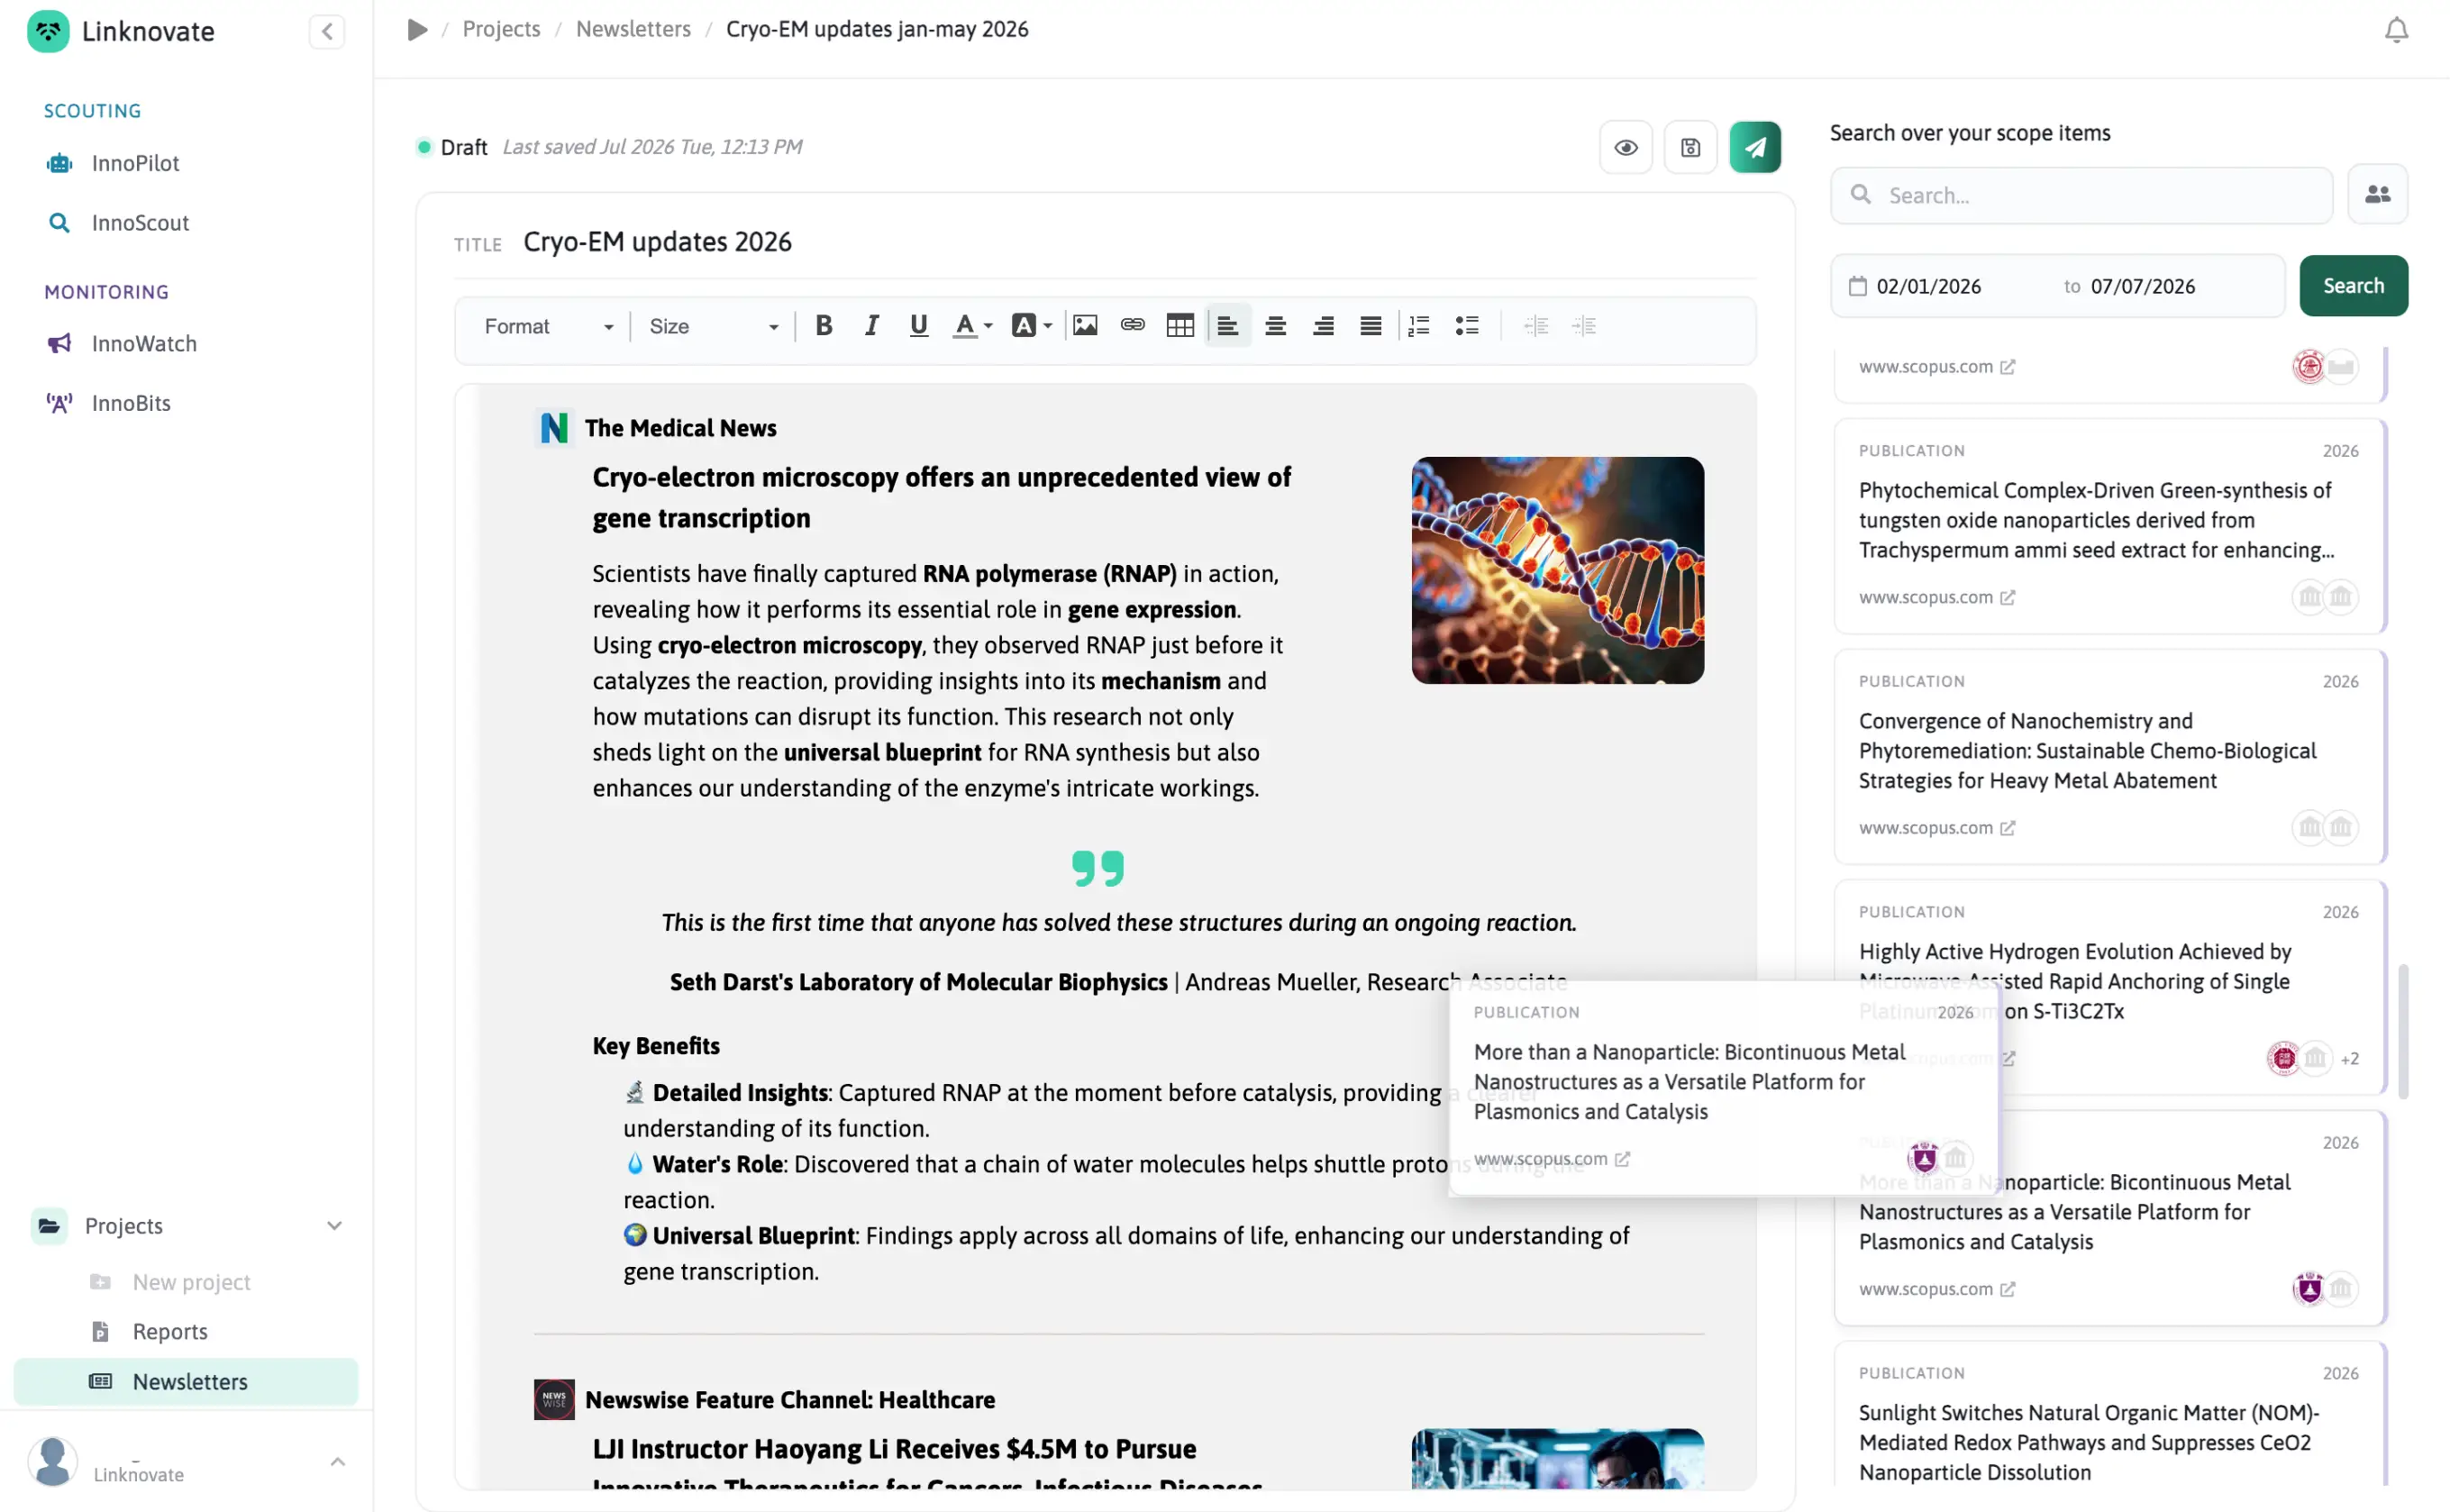Open InnoWatch monitoring
The width and height of the screenshot is (2450, 1512).
point(144,344)
